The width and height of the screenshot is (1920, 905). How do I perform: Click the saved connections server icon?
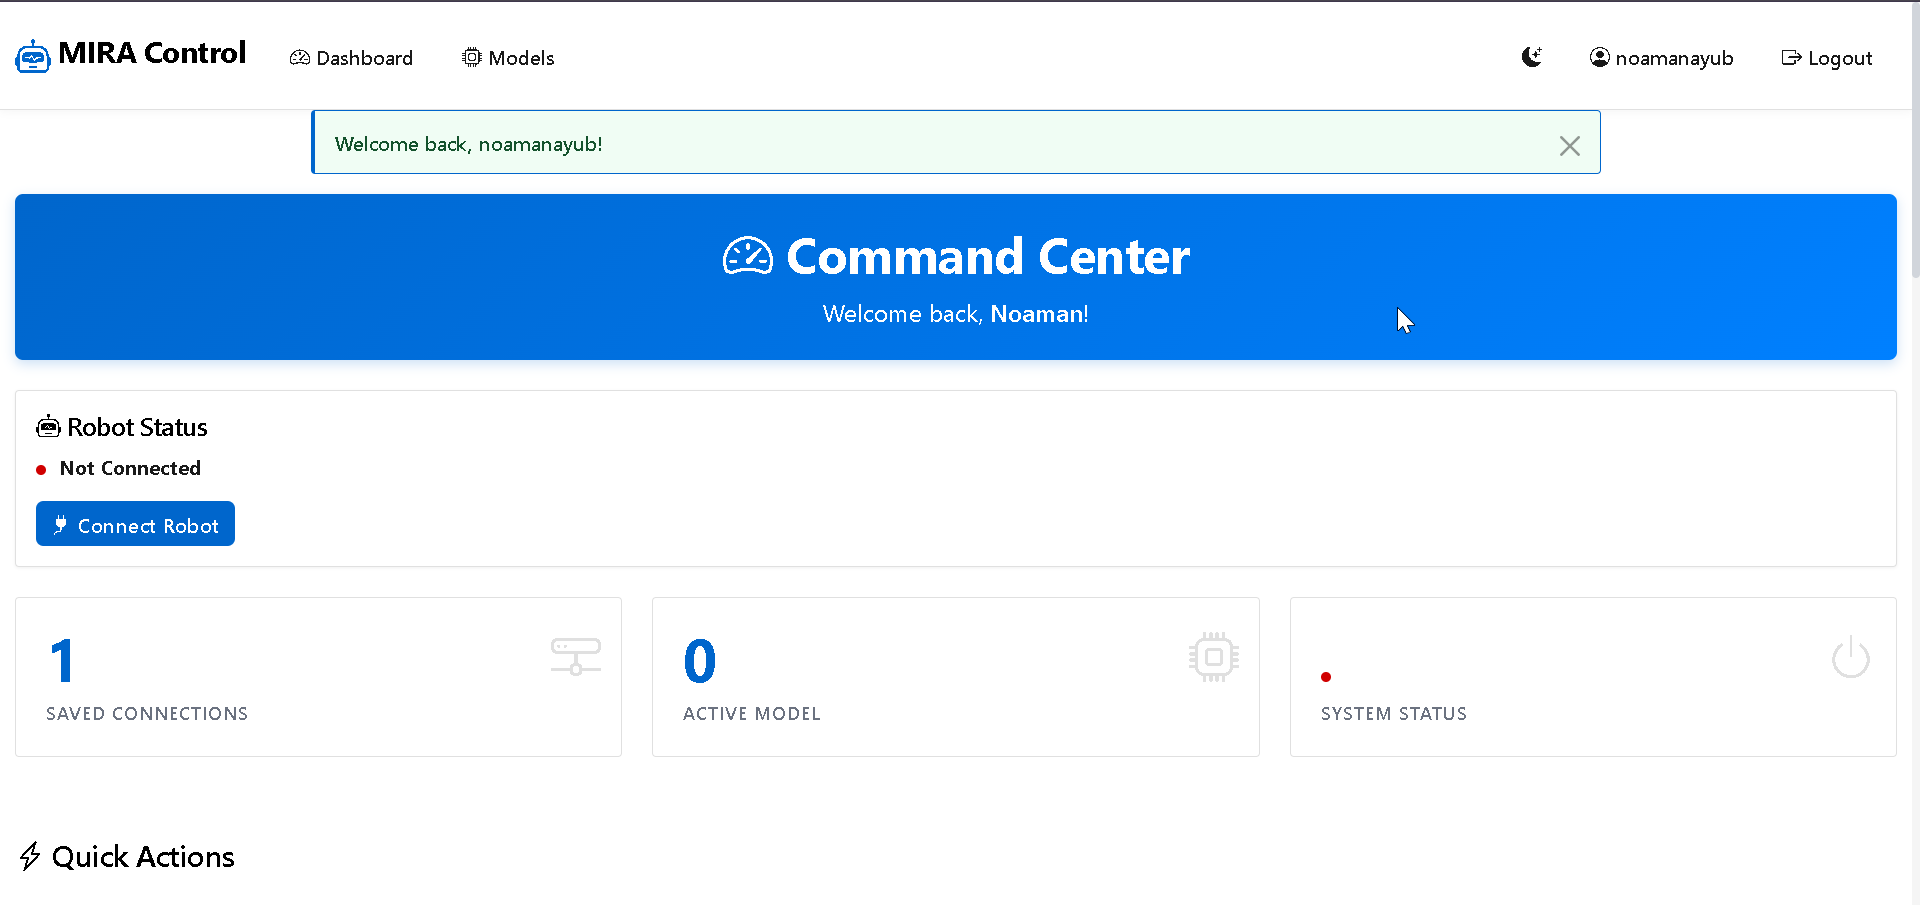click(576, 656)
